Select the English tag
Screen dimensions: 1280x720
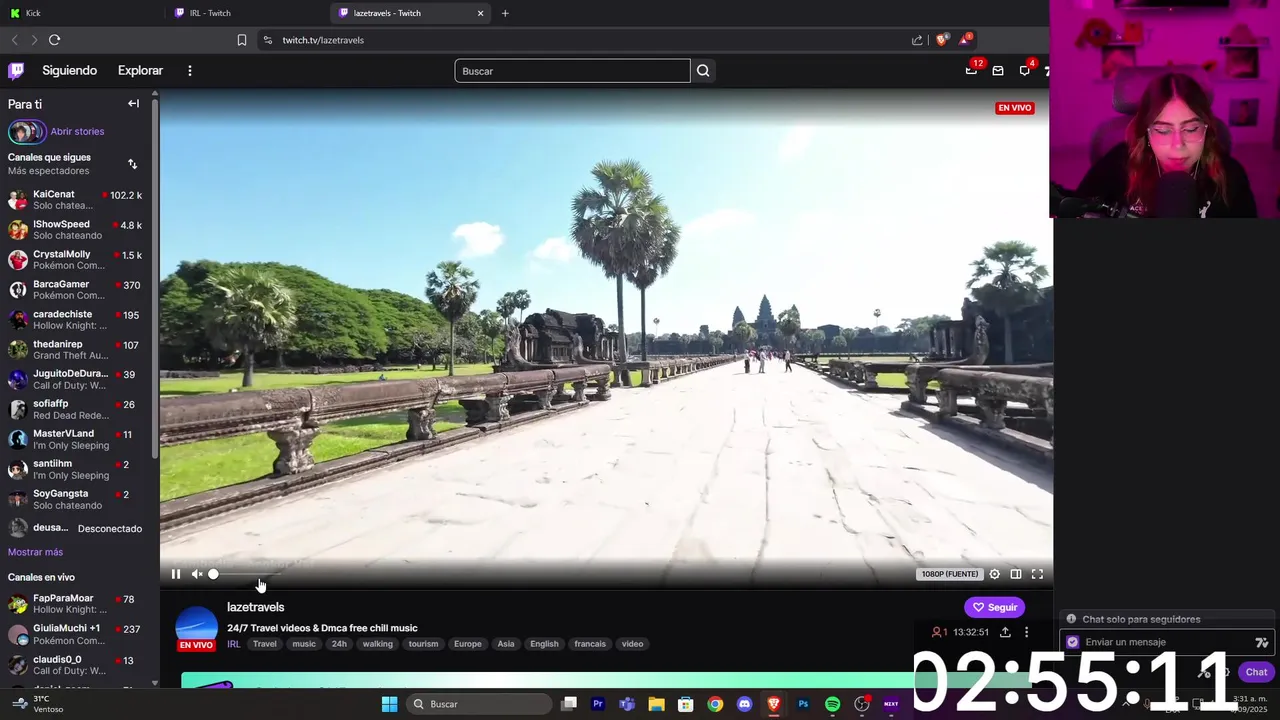click(544, 644)
